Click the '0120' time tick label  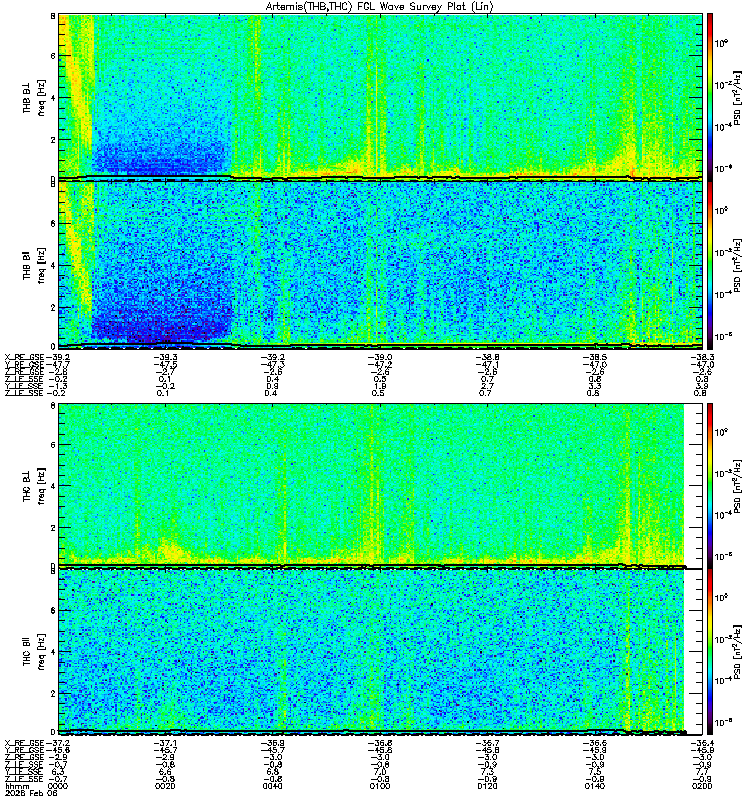(487, 786)
